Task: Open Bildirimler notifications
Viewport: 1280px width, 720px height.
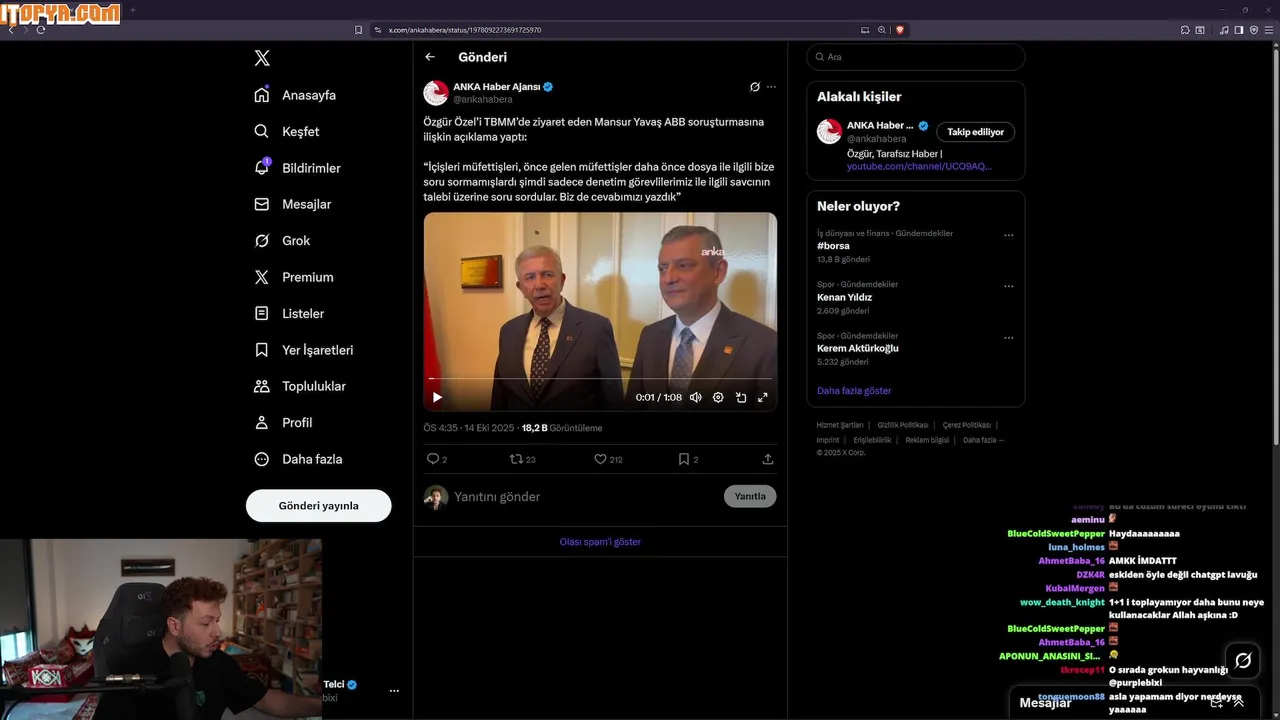Action: pos(297,168)
